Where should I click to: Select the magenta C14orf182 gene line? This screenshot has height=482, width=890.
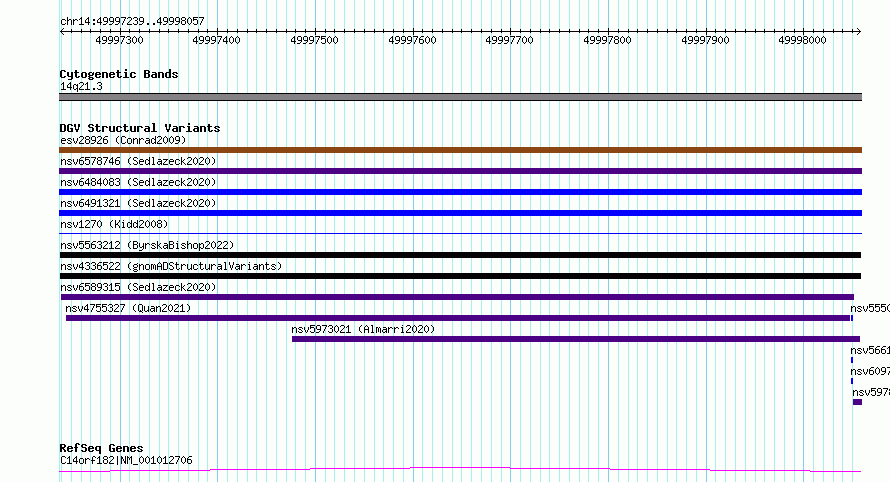(460, 470)
